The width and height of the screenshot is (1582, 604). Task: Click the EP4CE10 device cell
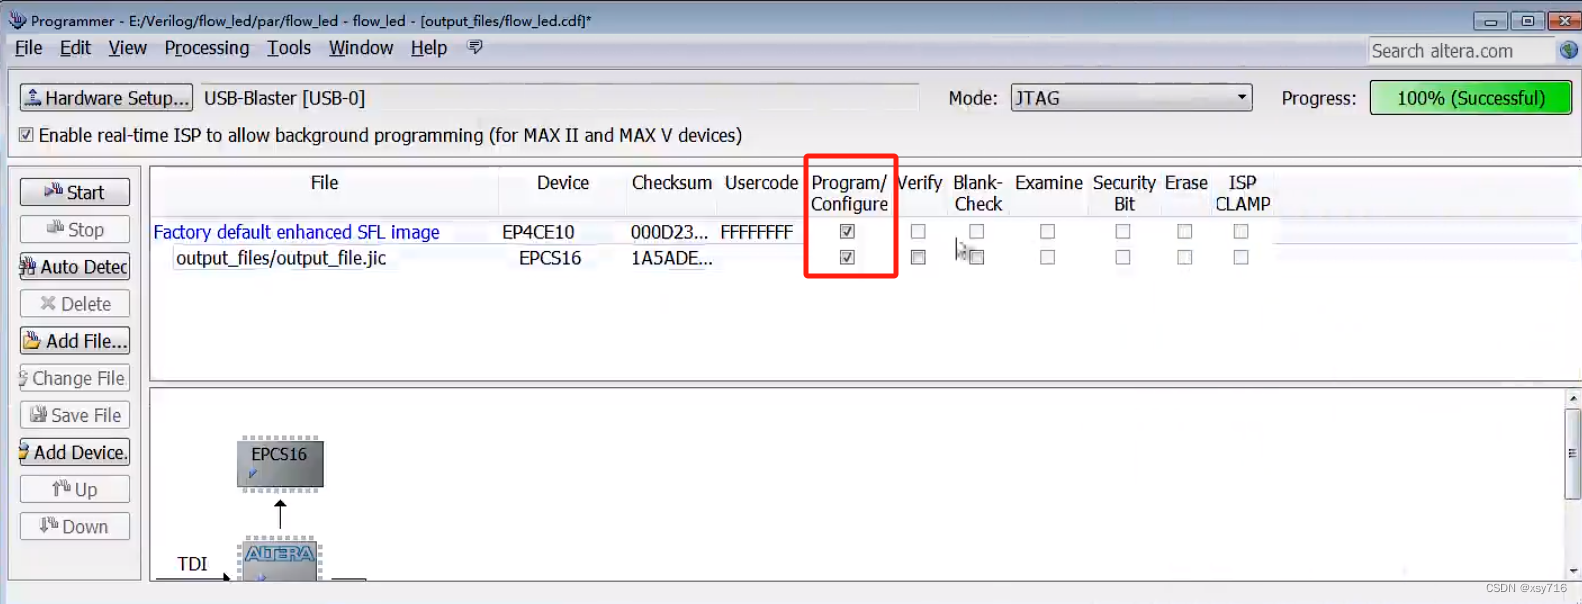click(538, 232)
